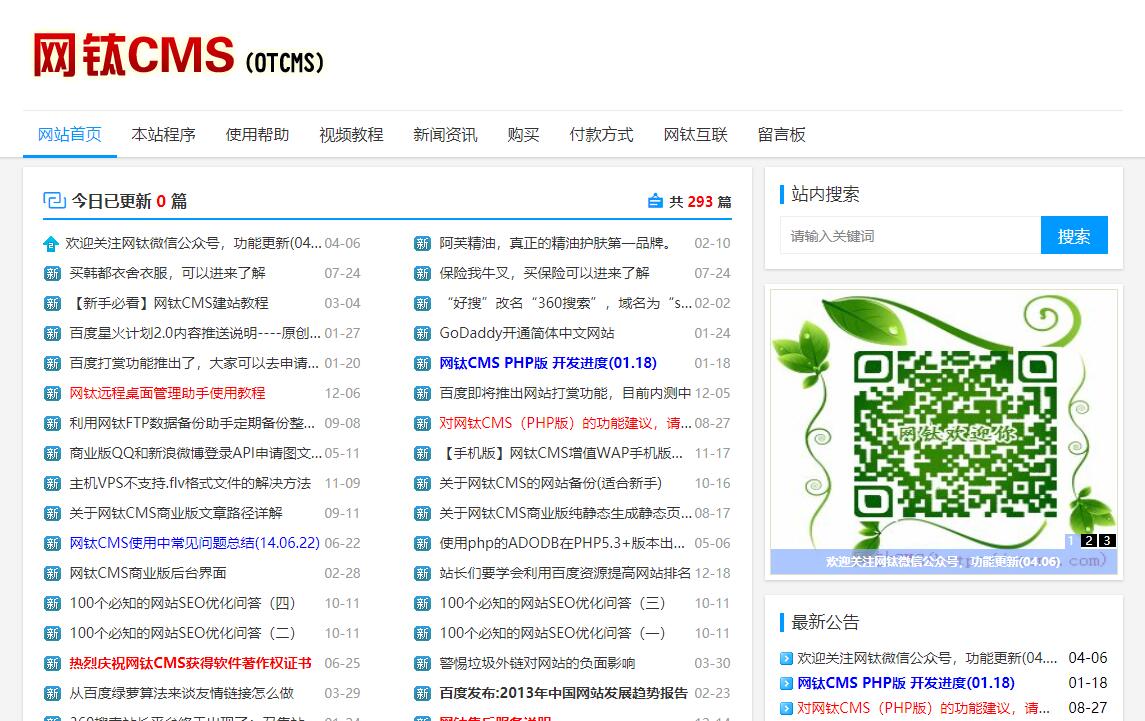
Task: Click 新 icon beside 阿芙精油
Action: [422, 244]
